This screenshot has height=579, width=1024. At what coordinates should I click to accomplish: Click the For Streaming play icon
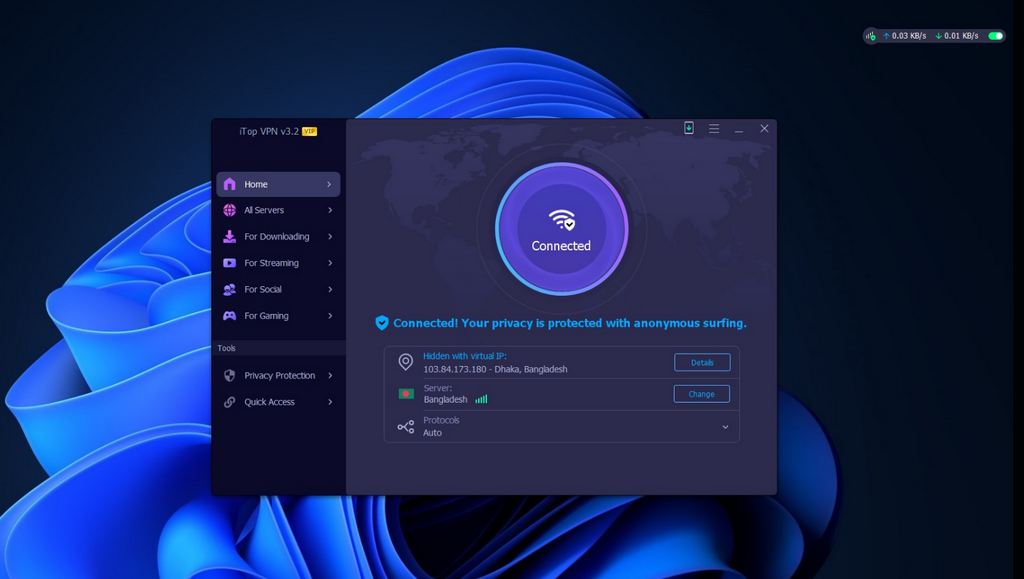229,263
